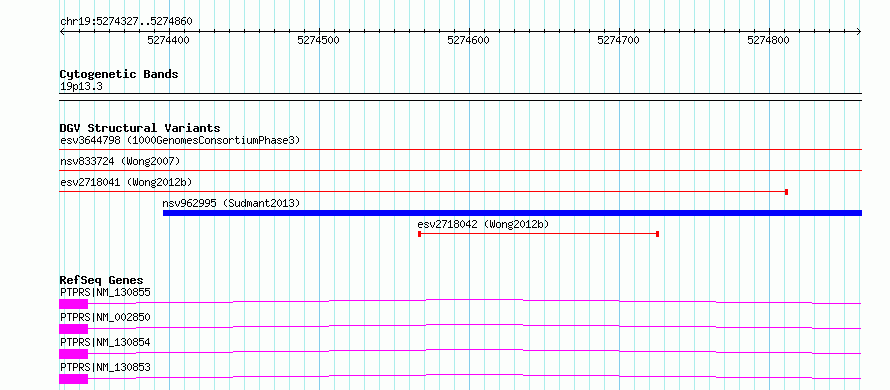This screenshot has height=390, width=890.
Task: Click the red esv2718042 variant line
Action: click(x=538, y=234)
